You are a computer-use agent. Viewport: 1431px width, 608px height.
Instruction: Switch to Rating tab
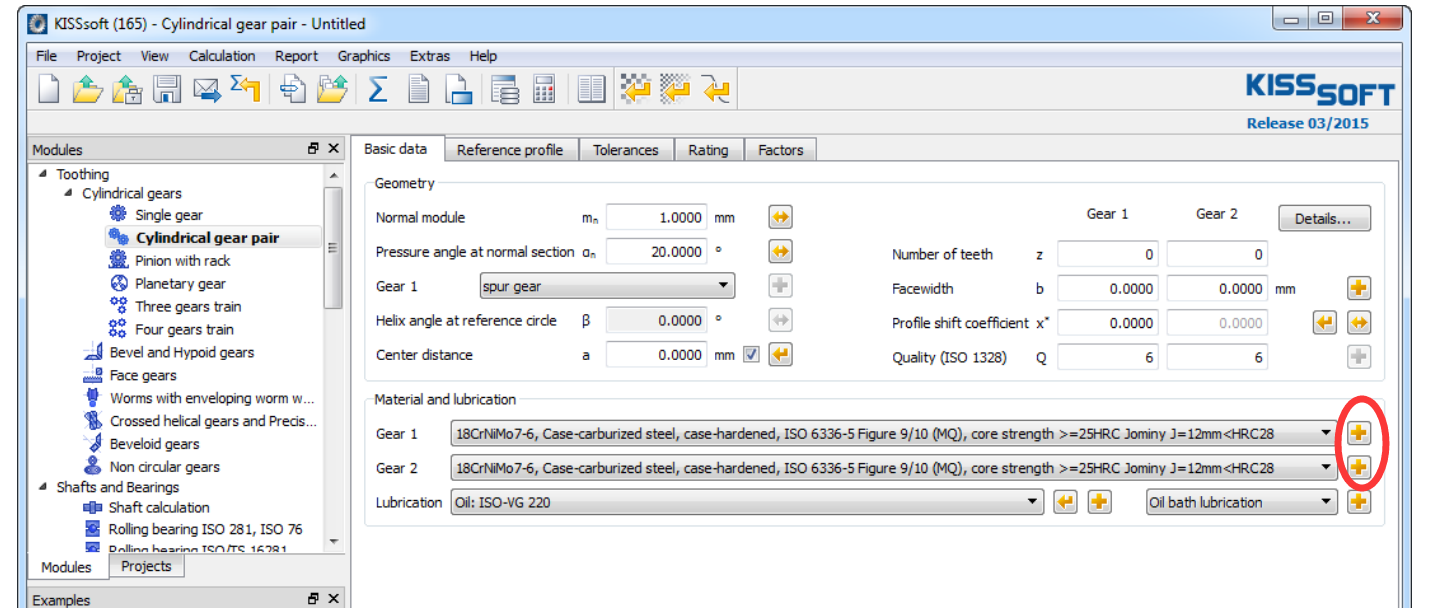click(708, 150)
